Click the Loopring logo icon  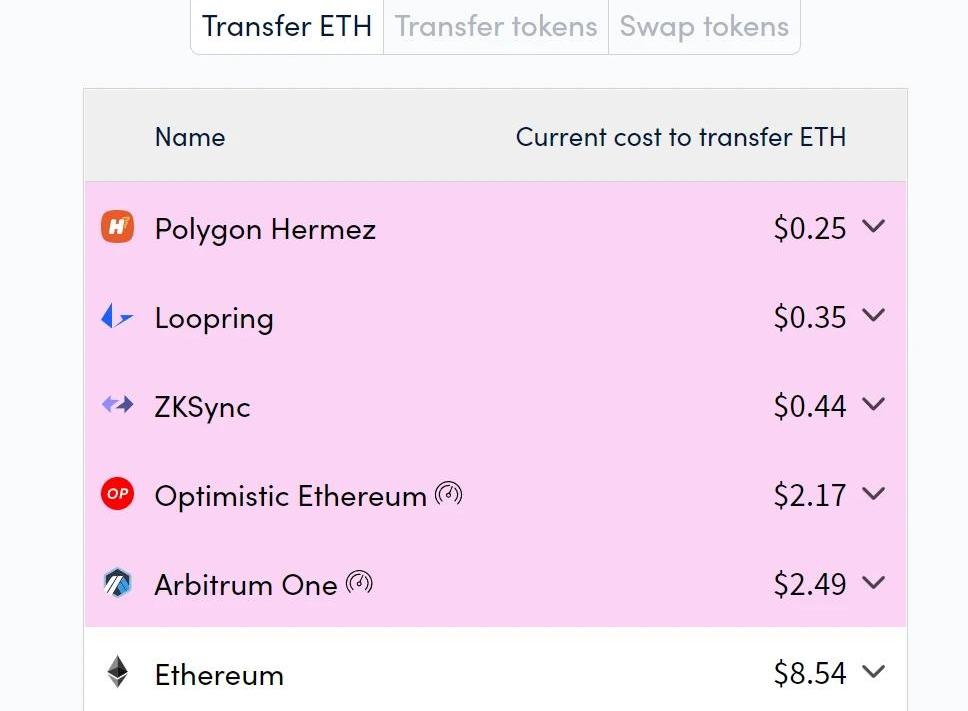pyautogui.click(x=117, y=317)
